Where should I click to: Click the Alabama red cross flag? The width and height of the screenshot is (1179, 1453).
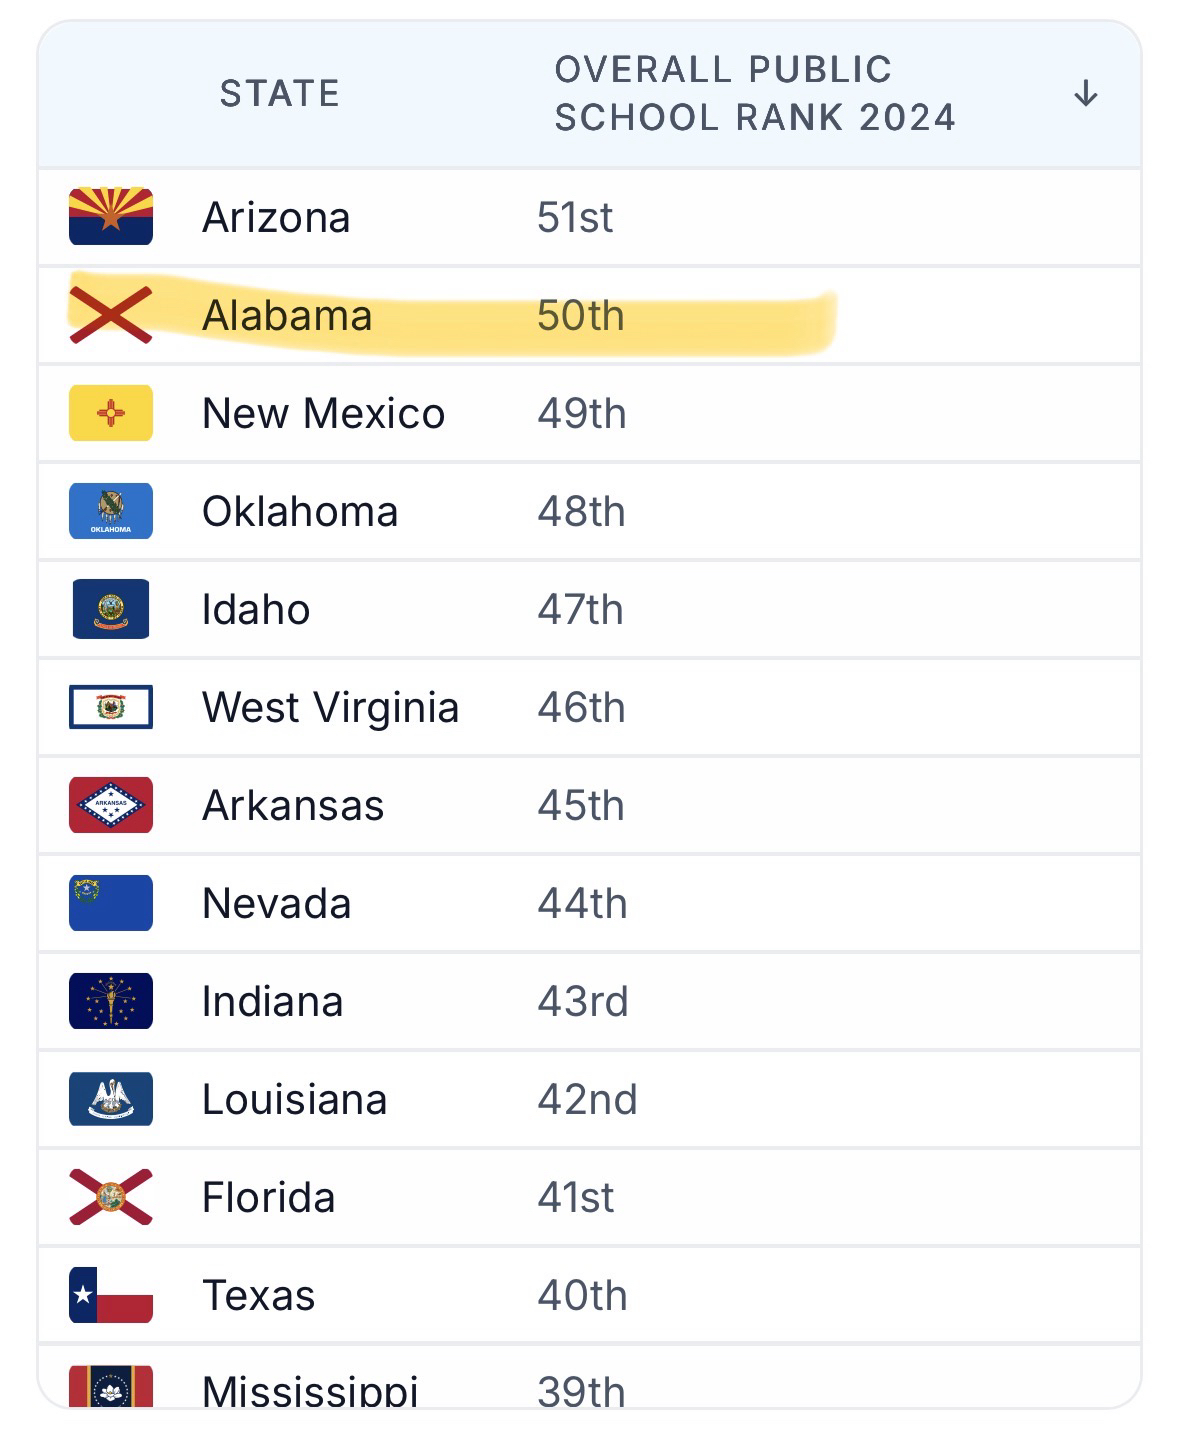(x=110, y=315)
